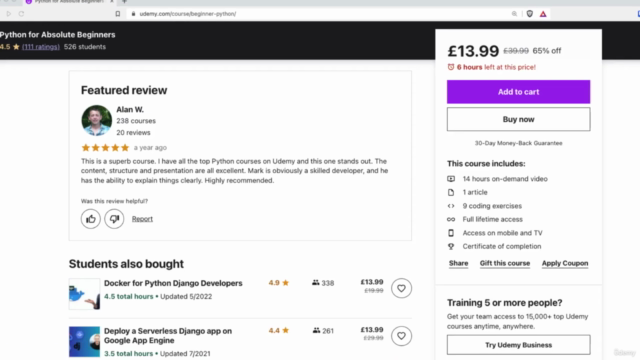Open Deploy a Serverless Django app course title
The width and height of the screenshot is (640, 360).
tap(168, 336)
